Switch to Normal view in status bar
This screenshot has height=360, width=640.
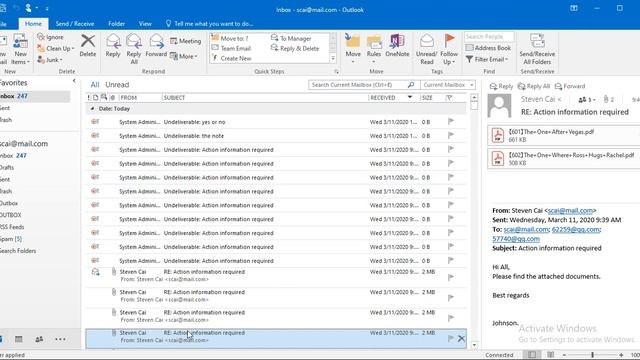click(x=532, y=355)
